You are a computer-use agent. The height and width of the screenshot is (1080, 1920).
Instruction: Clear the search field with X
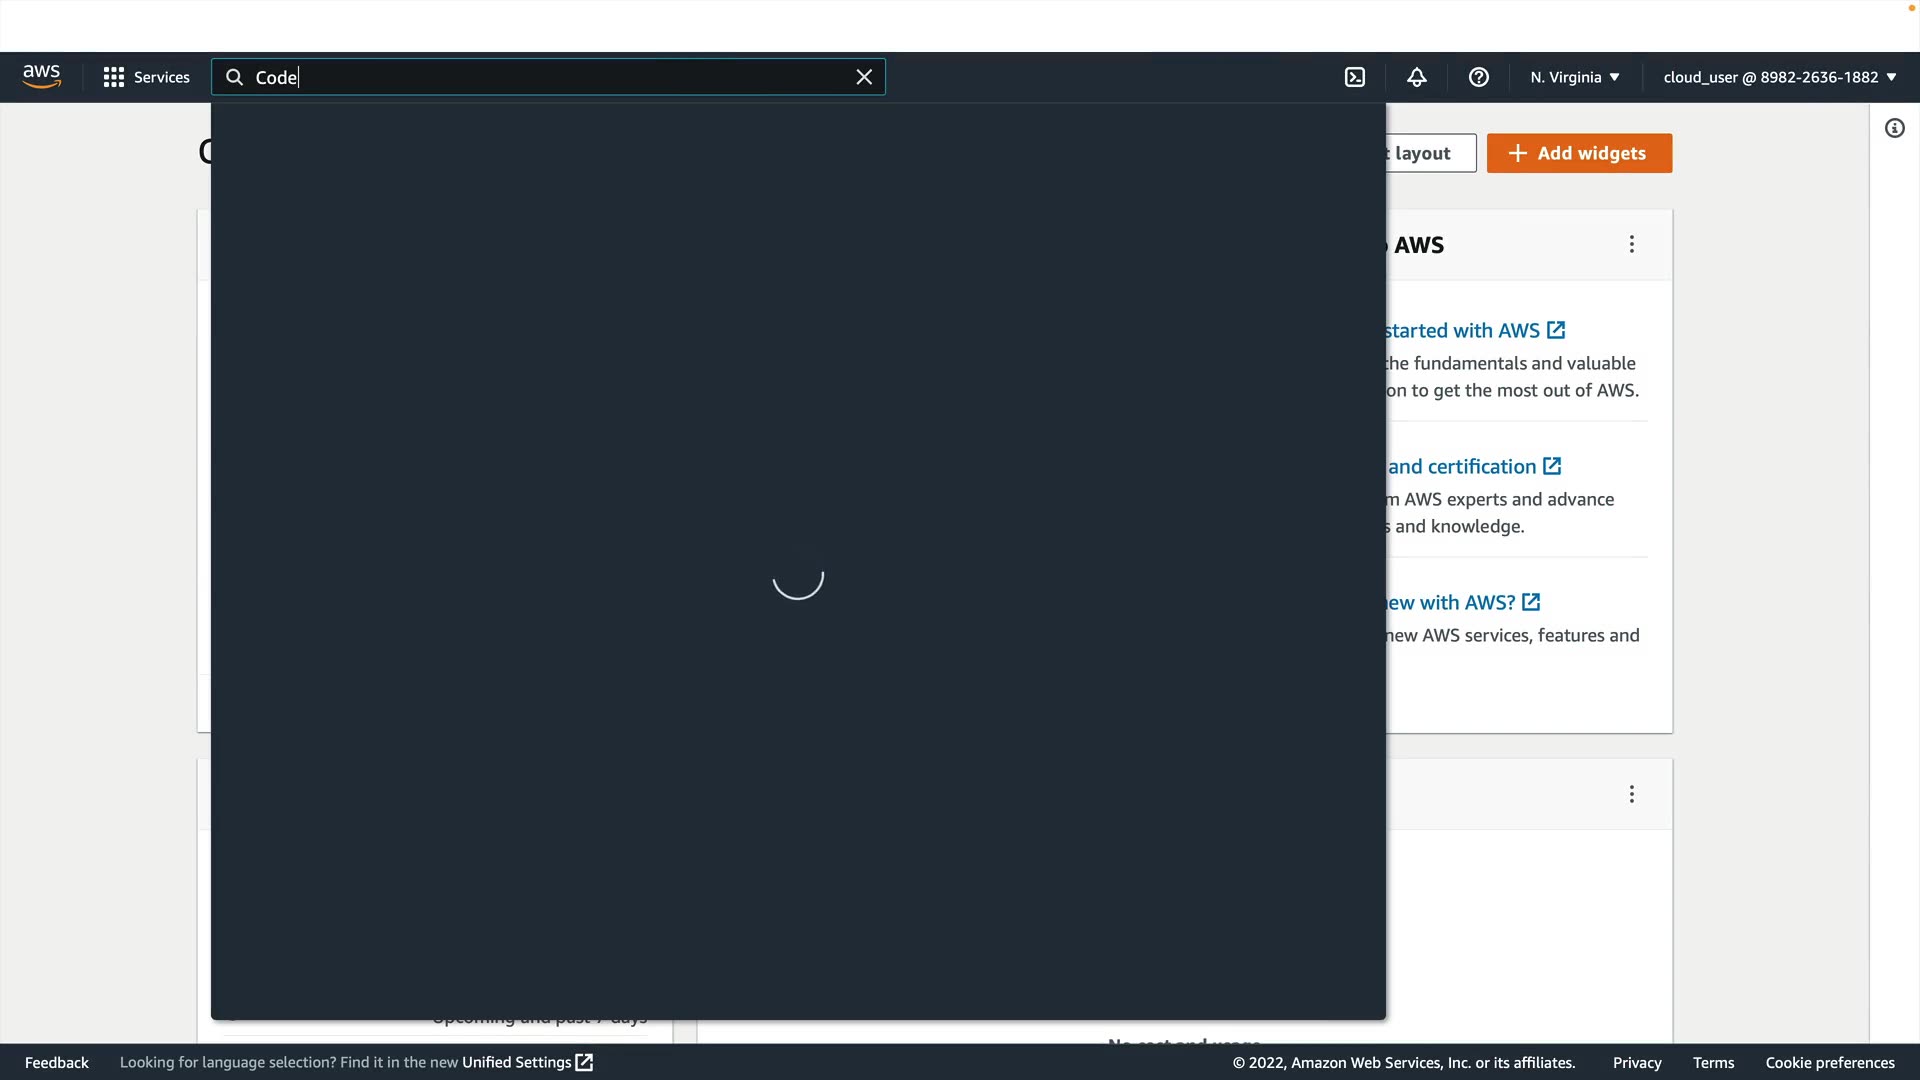(864, 77)
